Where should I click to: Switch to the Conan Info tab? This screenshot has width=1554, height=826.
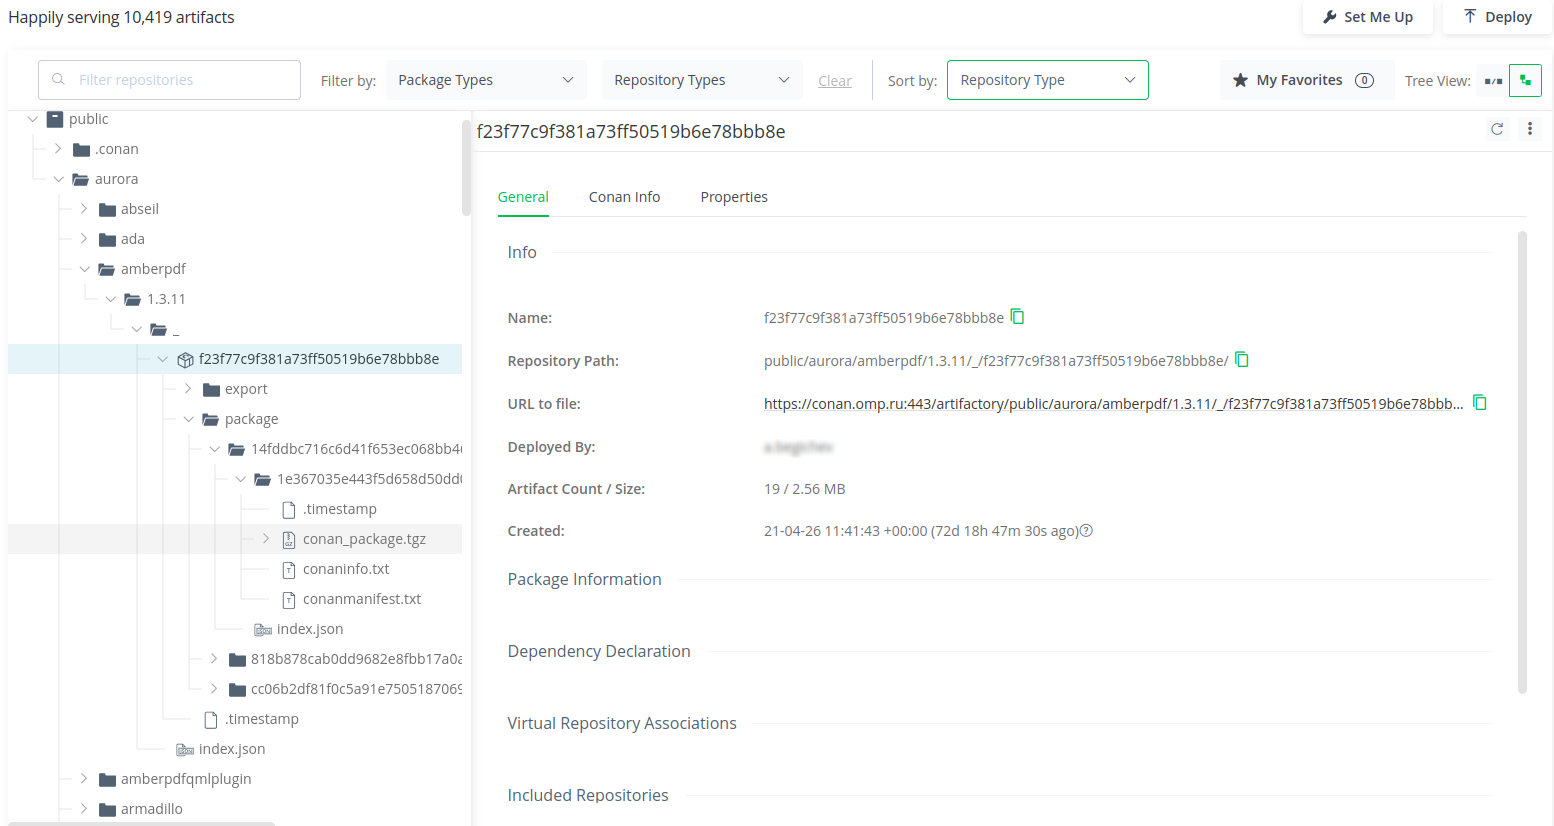tap(625, 197)
